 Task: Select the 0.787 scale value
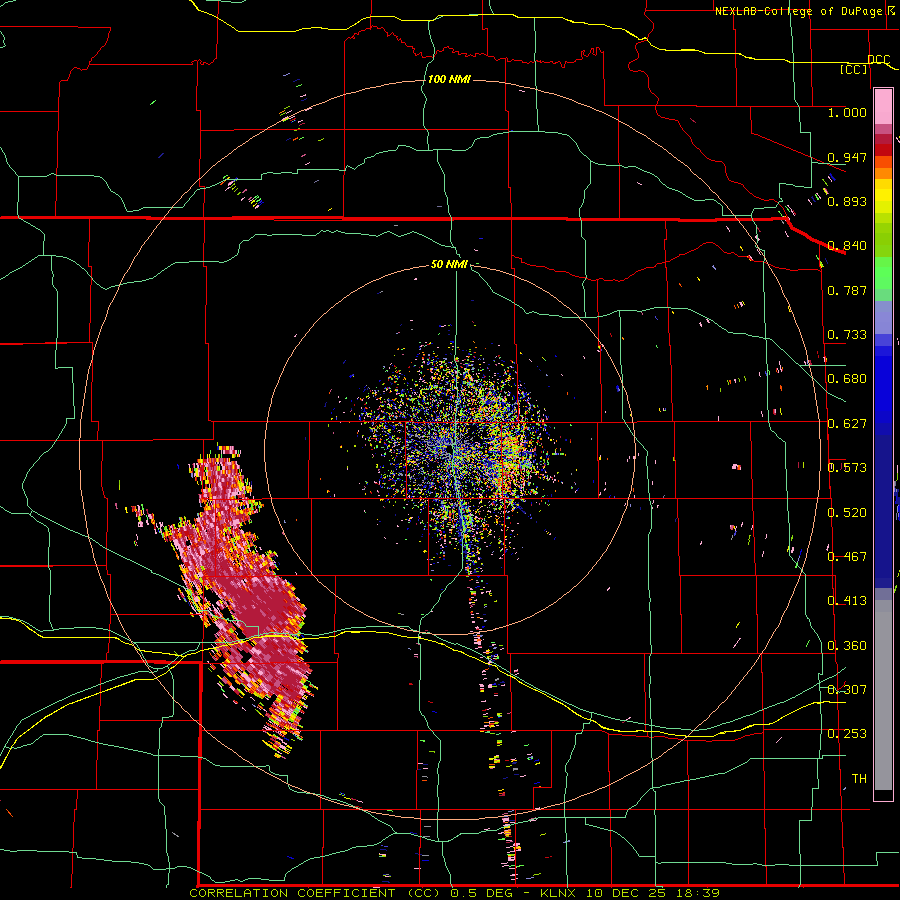pyautogui.click(x=847, y=290)
